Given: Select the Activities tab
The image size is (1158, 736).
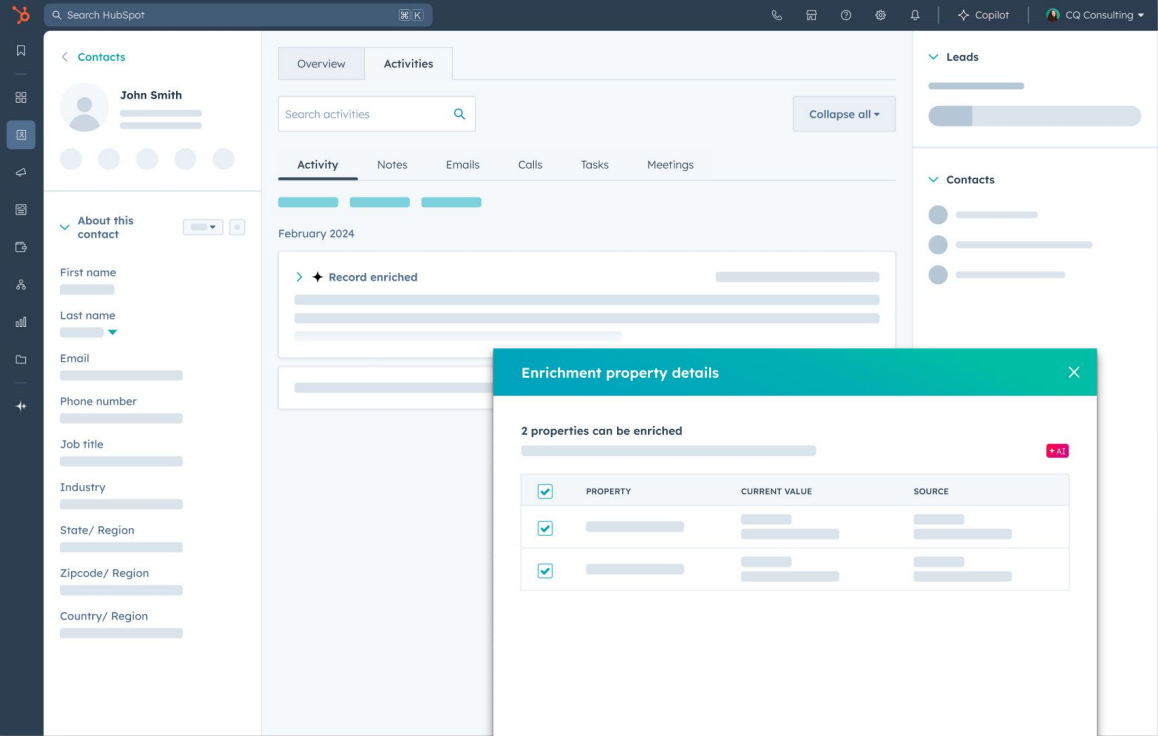Looking at the screenshot, I should point(408,63).
